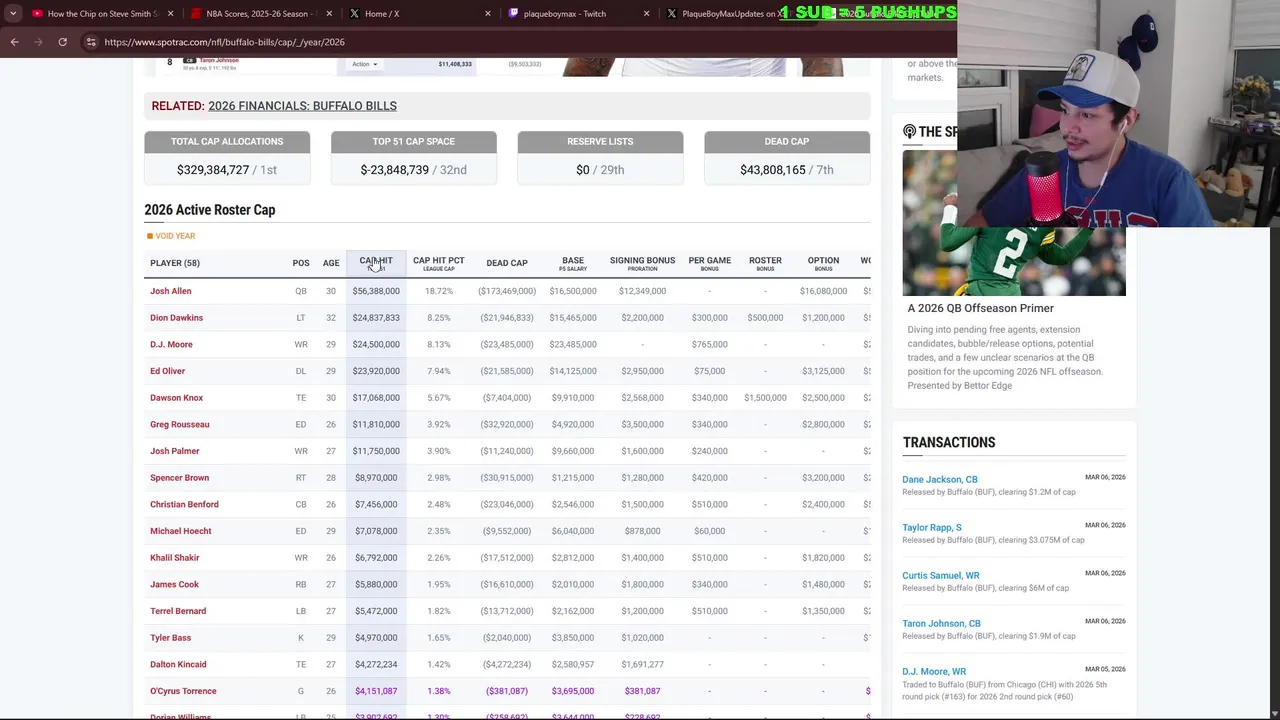This screenshot has width=1280, height=720.
Task: Open Dane Jackson, CB transaction link
Action: point(940,480)
